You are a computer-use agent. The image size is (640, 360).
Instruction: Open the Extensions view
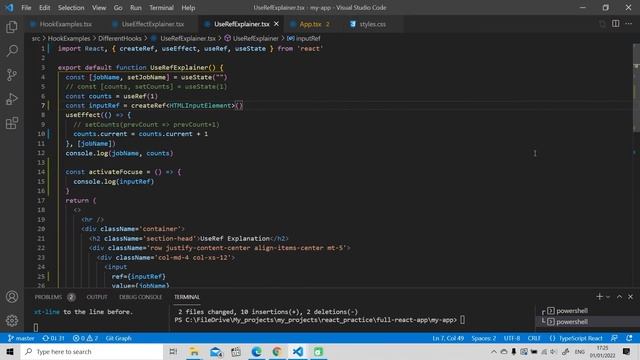click(12, 123)
